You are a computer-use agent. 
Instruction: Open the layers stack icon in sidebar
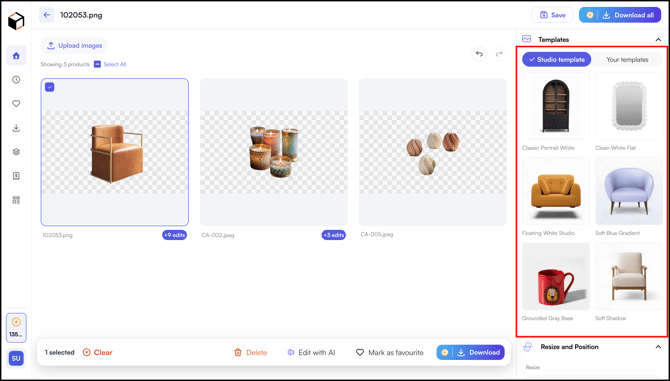pos(16,152)
